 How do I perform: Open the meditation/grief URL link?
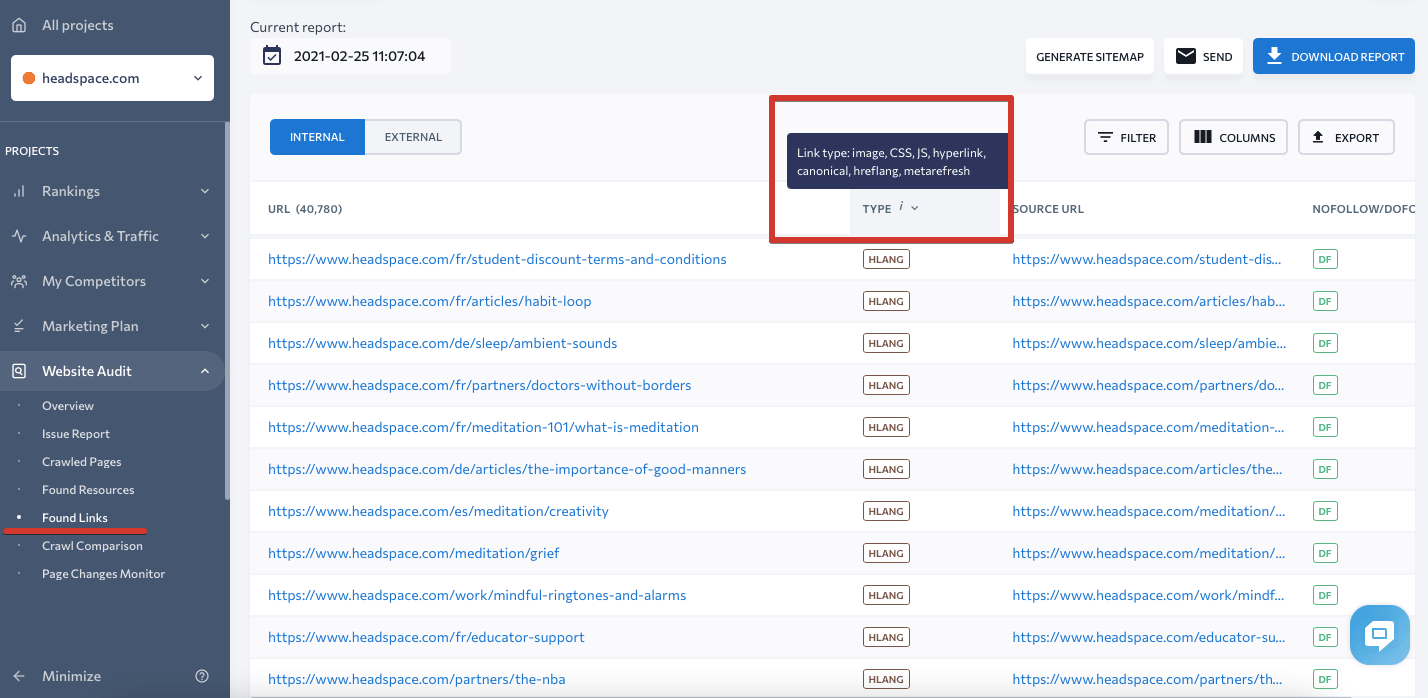(x=414, y=553)
